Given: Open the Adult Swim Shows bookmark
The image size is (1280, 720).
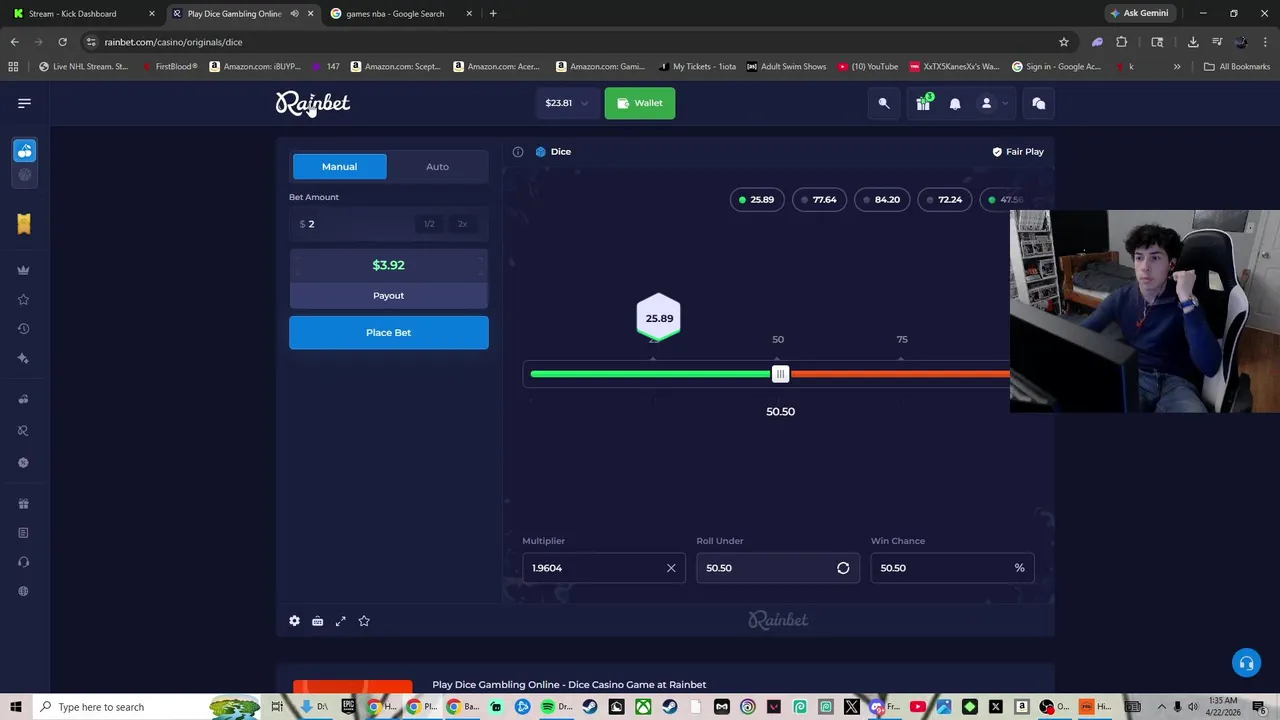Looking at the screenshot, I should pos(786,67).
